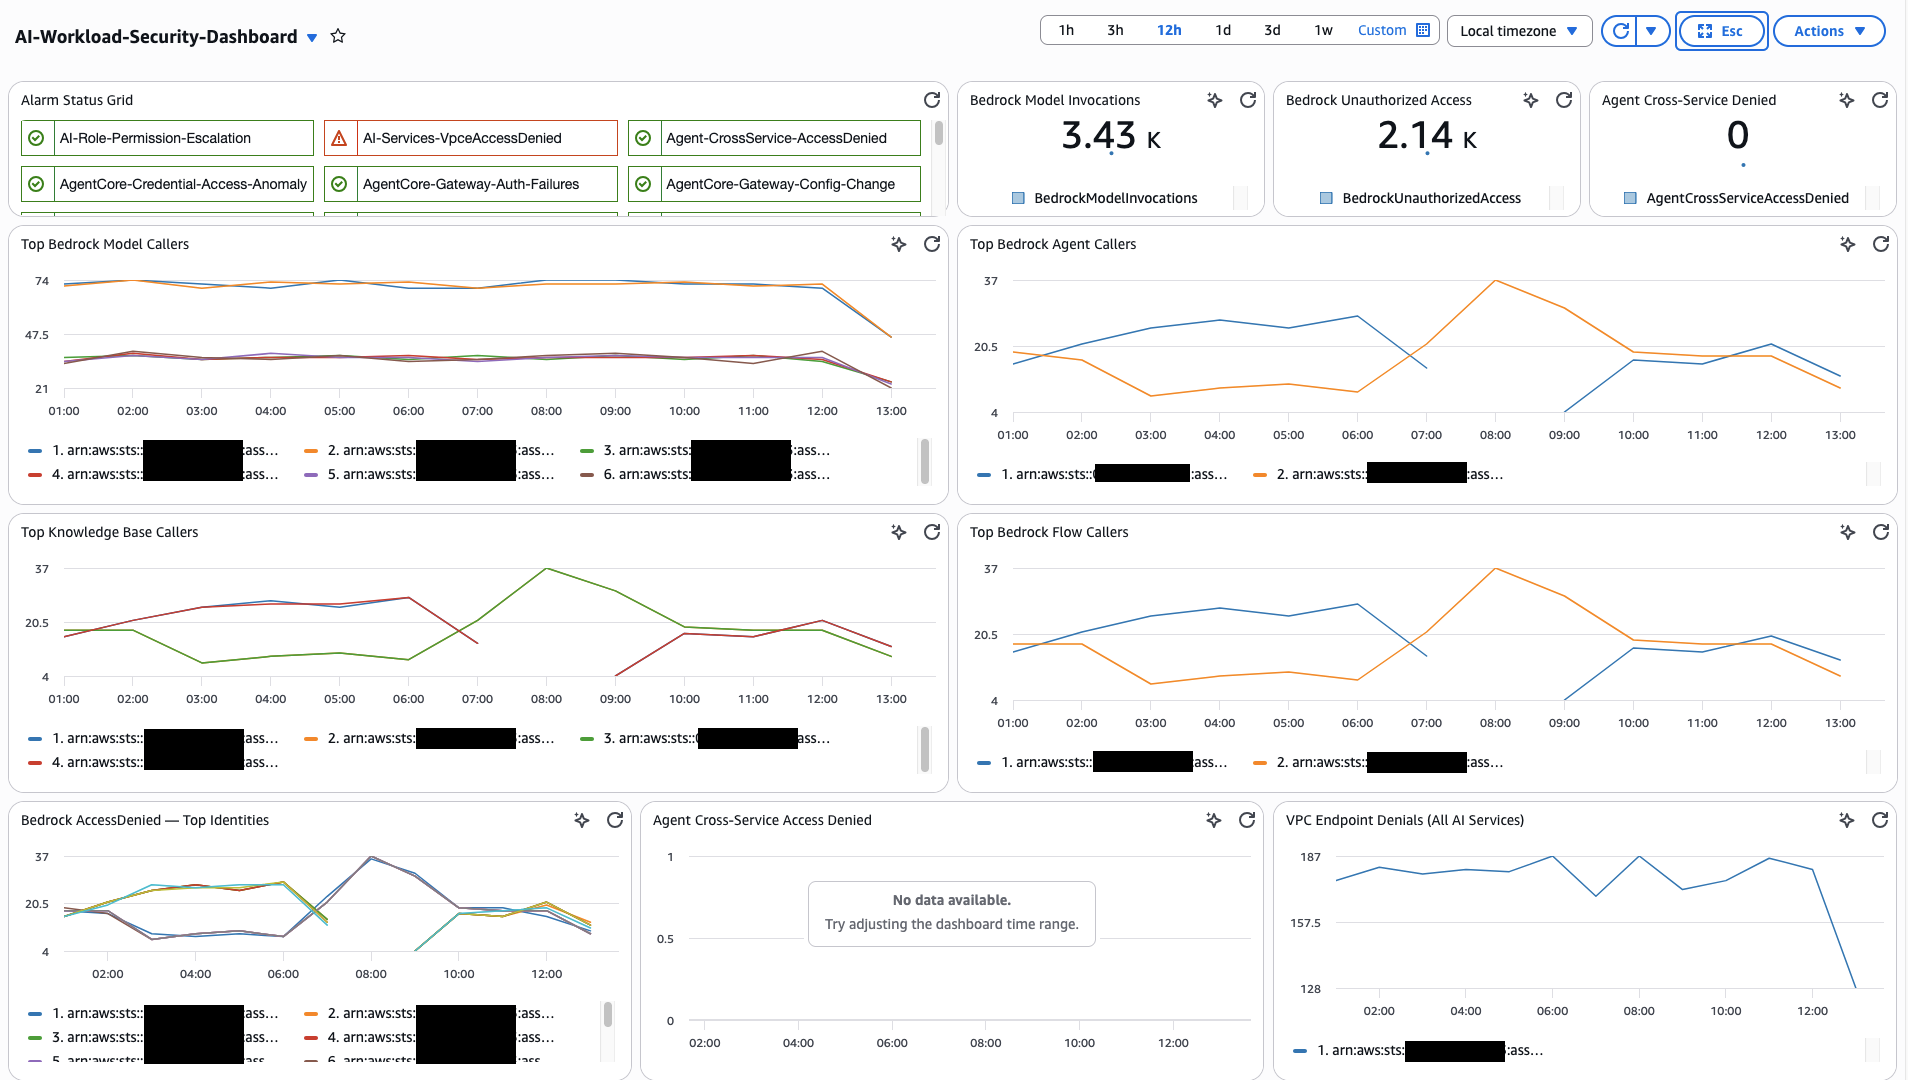Select the 12h time range
Image resolution: width=1908 pixels, height=1080 pixels.
click(1169, 30)
